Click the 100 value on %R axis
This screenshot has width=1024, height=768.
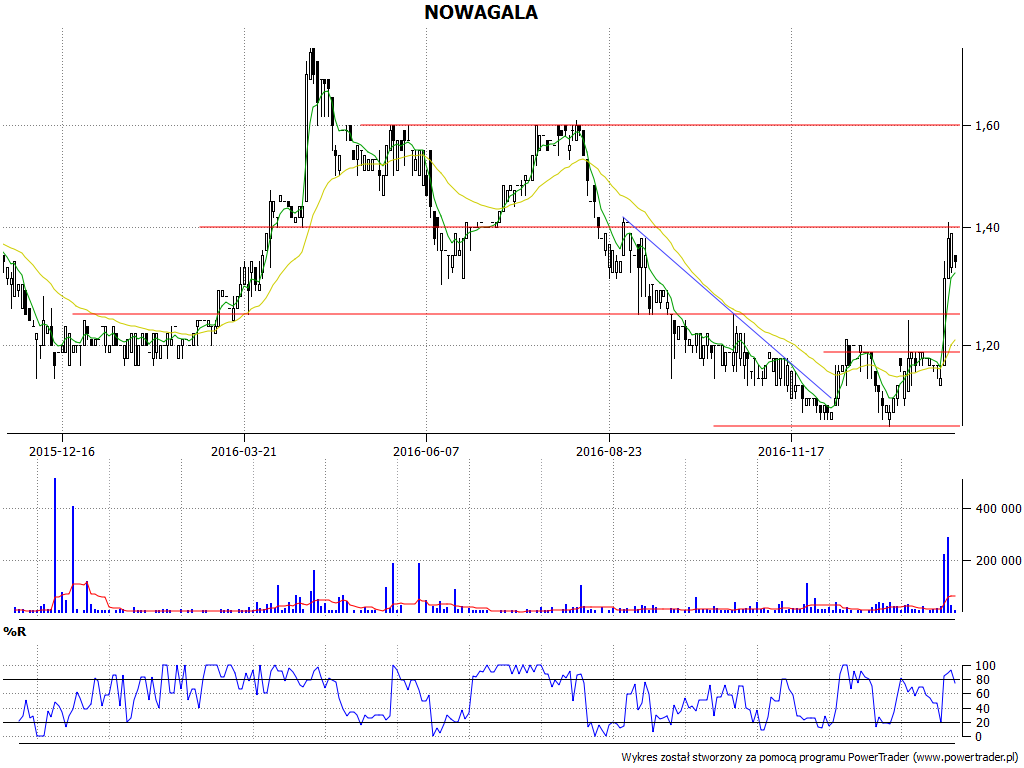tap(985, 666)
